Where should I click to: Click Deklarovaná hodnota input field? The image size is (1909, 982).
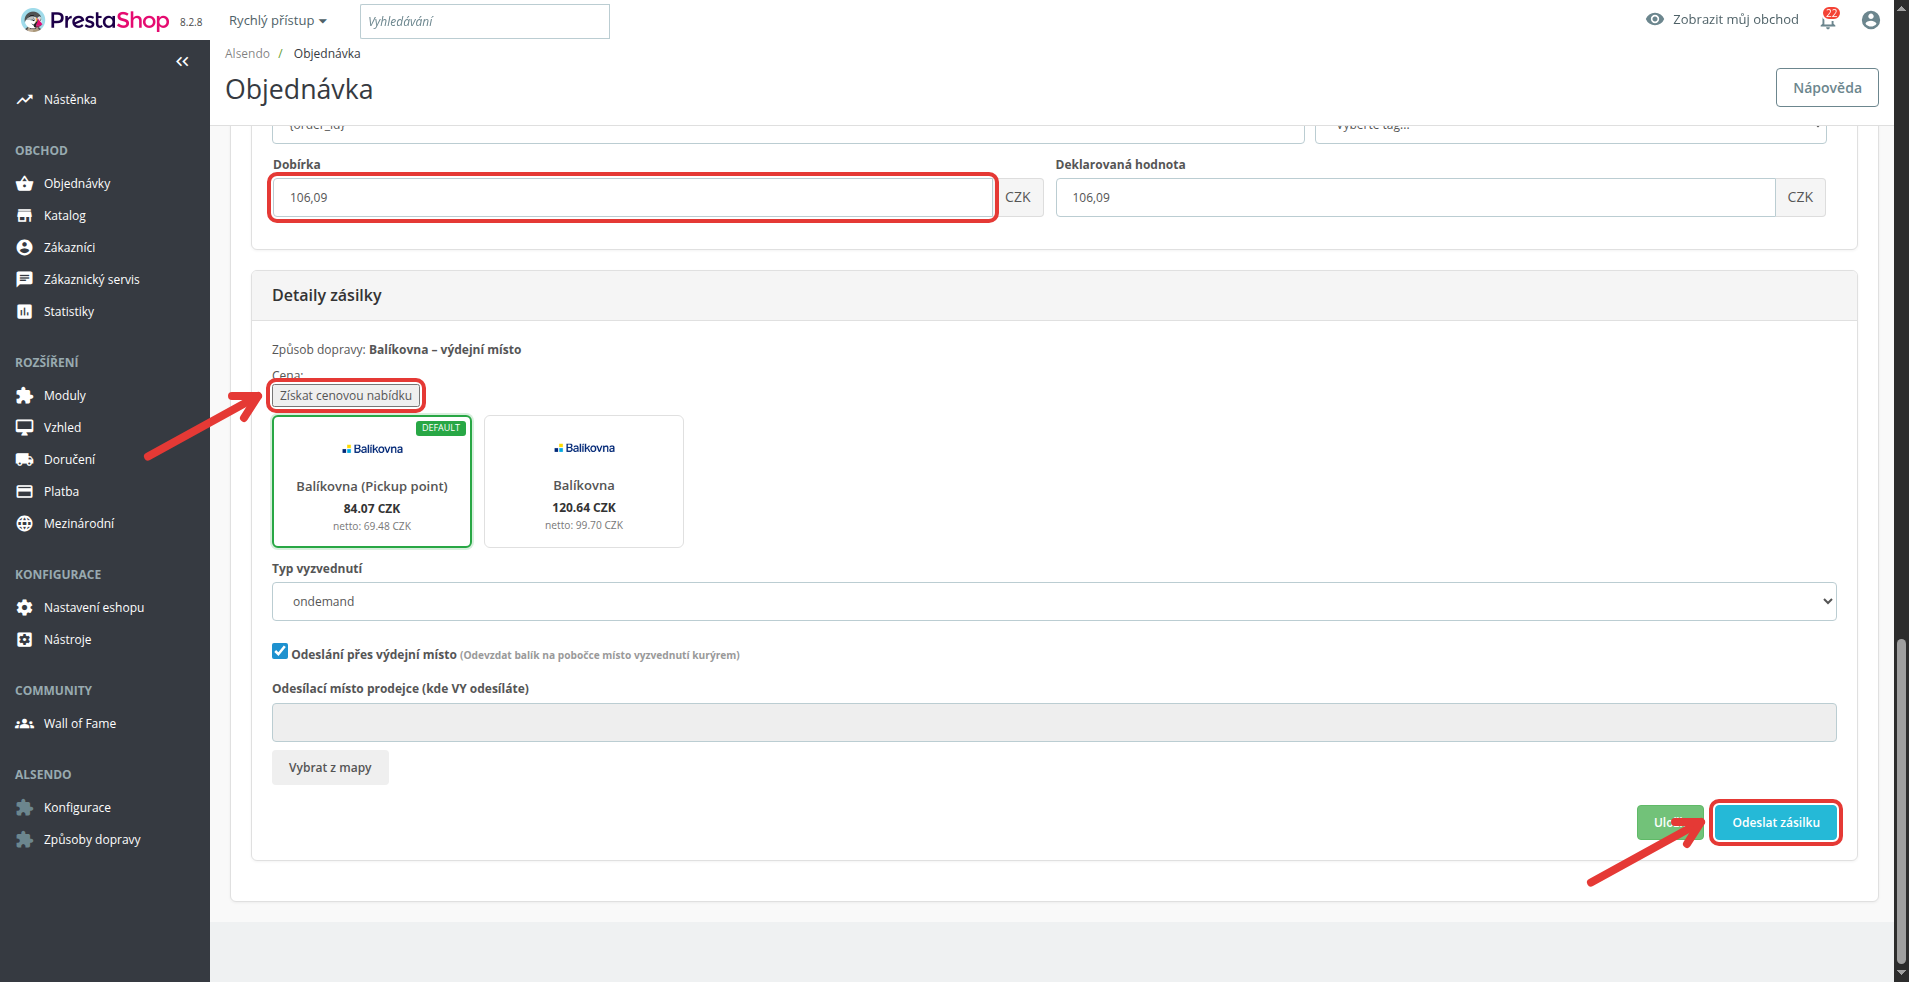(x=1415, y=198)
